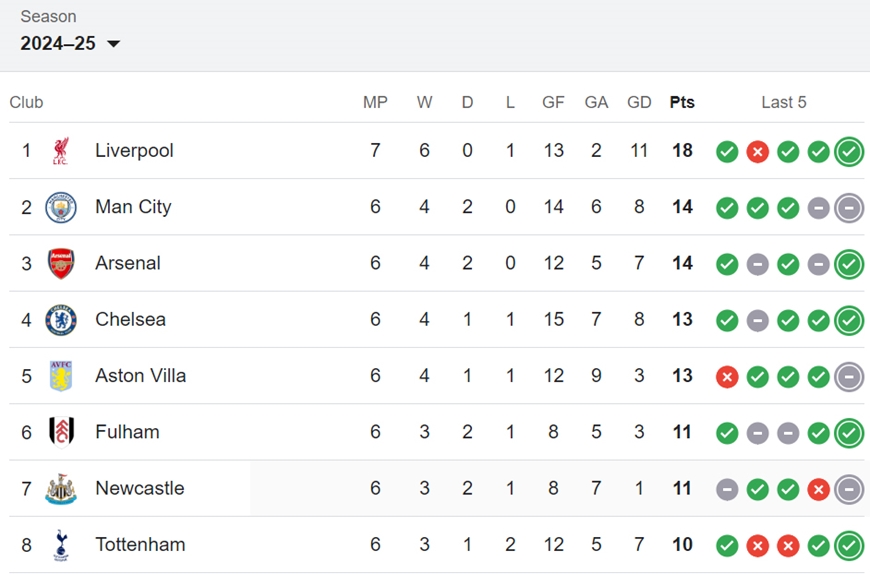Viewport: 870px width, 574px height.
Task: Click the Liverpool club crest
Action: [x=60, y=151]
